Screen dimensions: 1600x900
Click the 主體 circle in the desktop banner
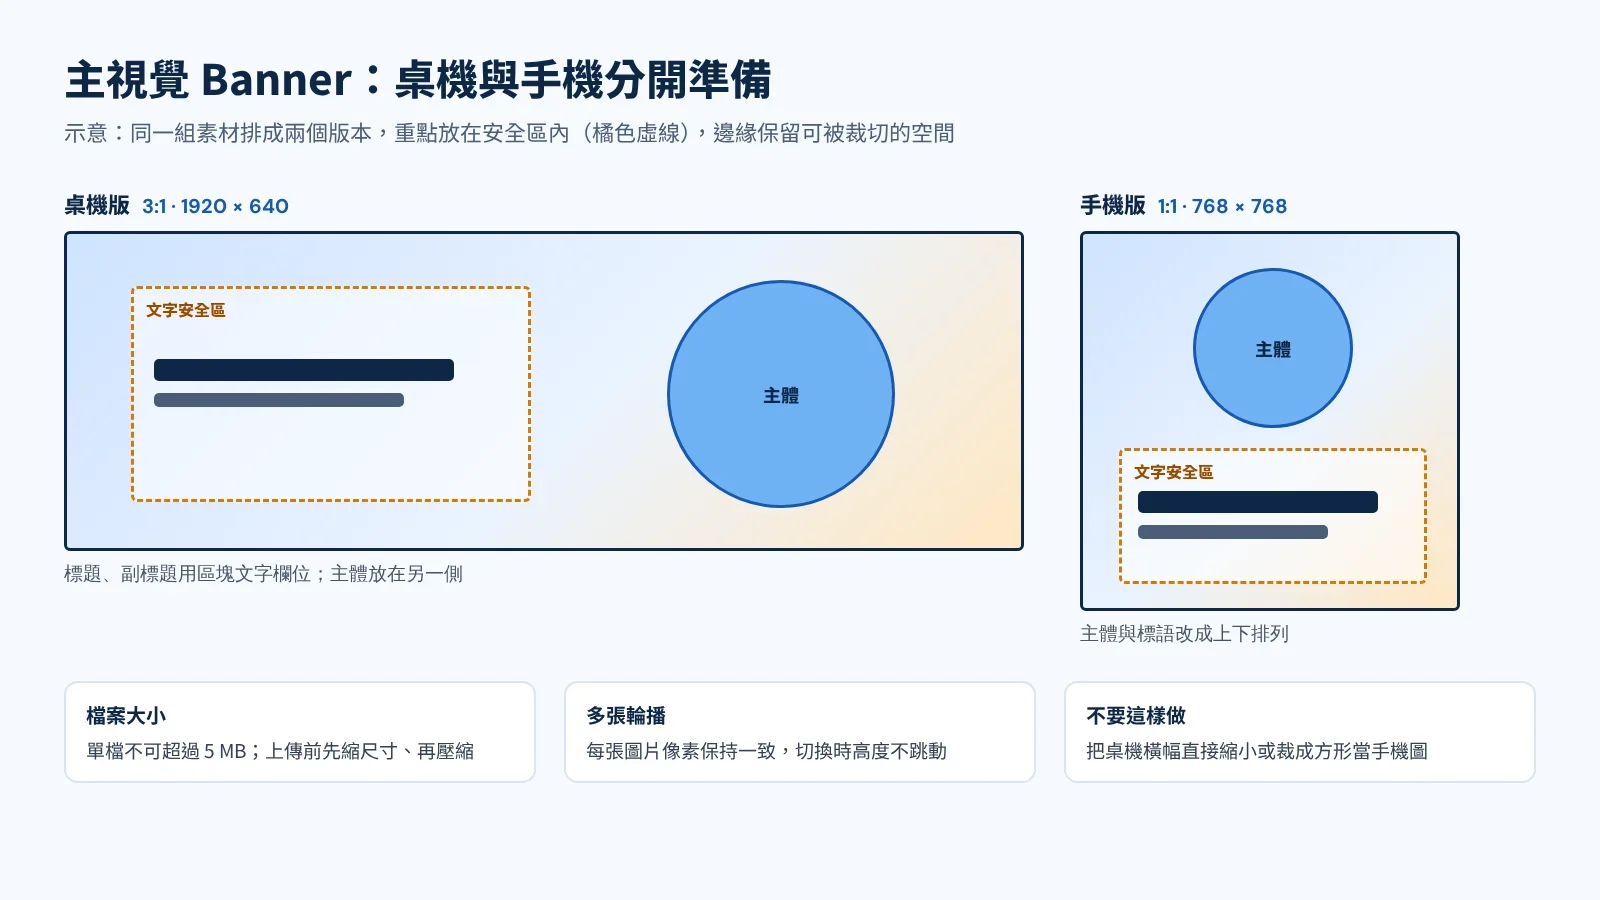(781, 394)
